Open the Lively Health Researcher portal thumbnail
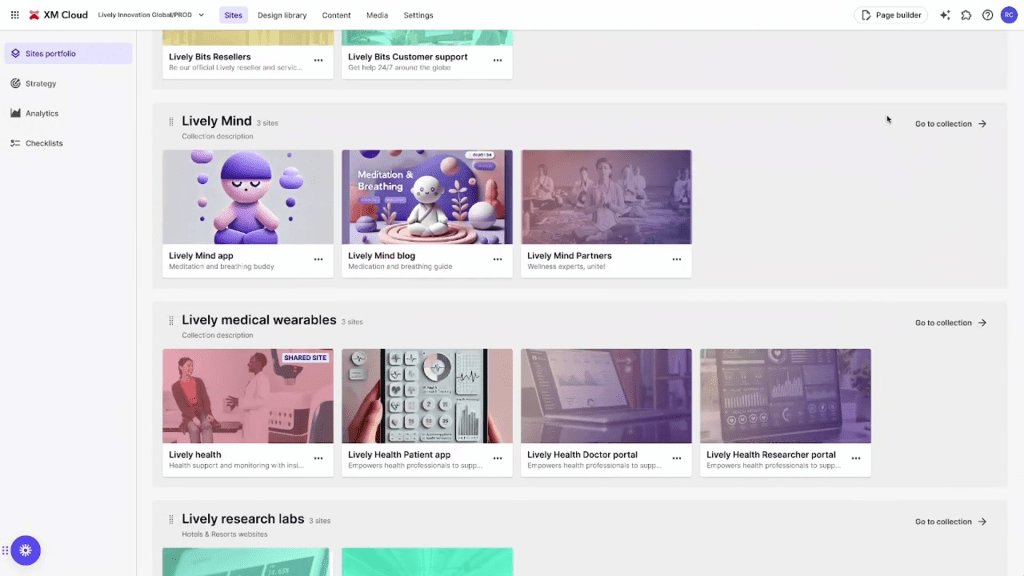The image size is (1024, 576). point(785,396)
